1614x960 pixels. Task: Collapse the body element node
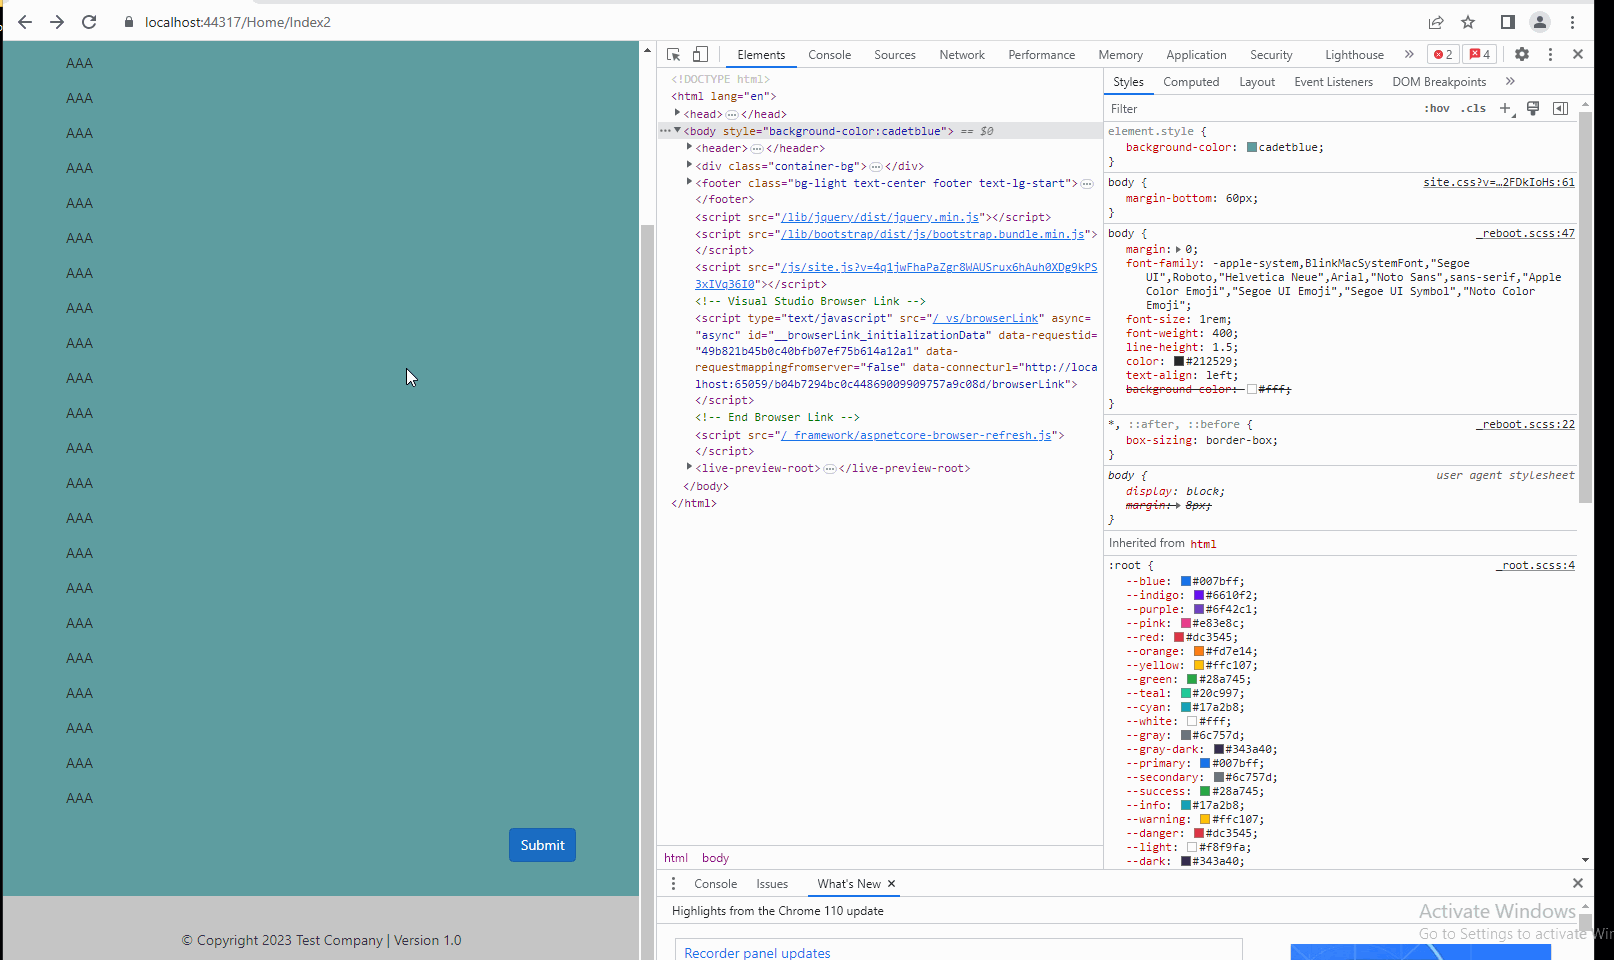pyautogui.click(x=677, y=130)
